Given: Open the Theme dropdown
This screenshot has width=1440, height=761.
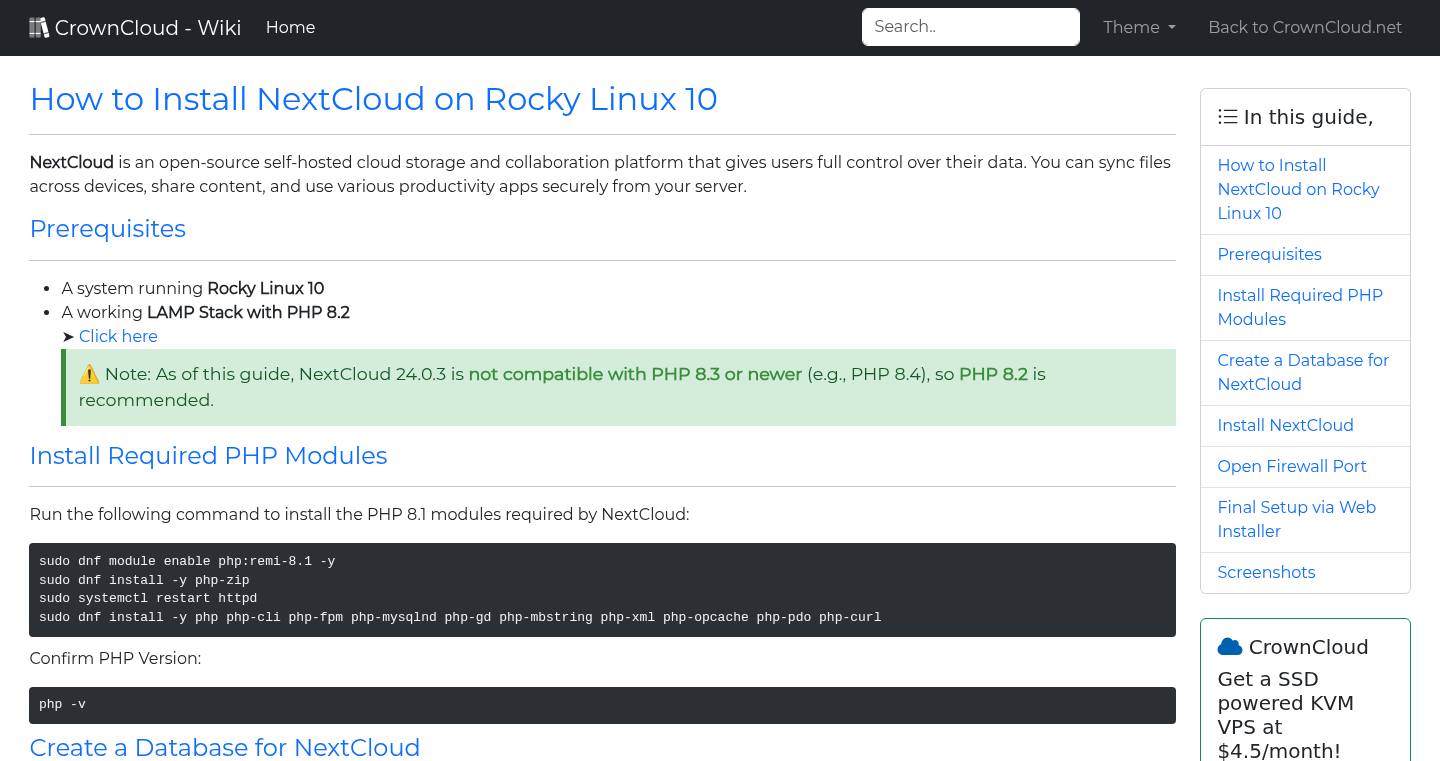Looking at the screenshot, I should click(1139, 27).
